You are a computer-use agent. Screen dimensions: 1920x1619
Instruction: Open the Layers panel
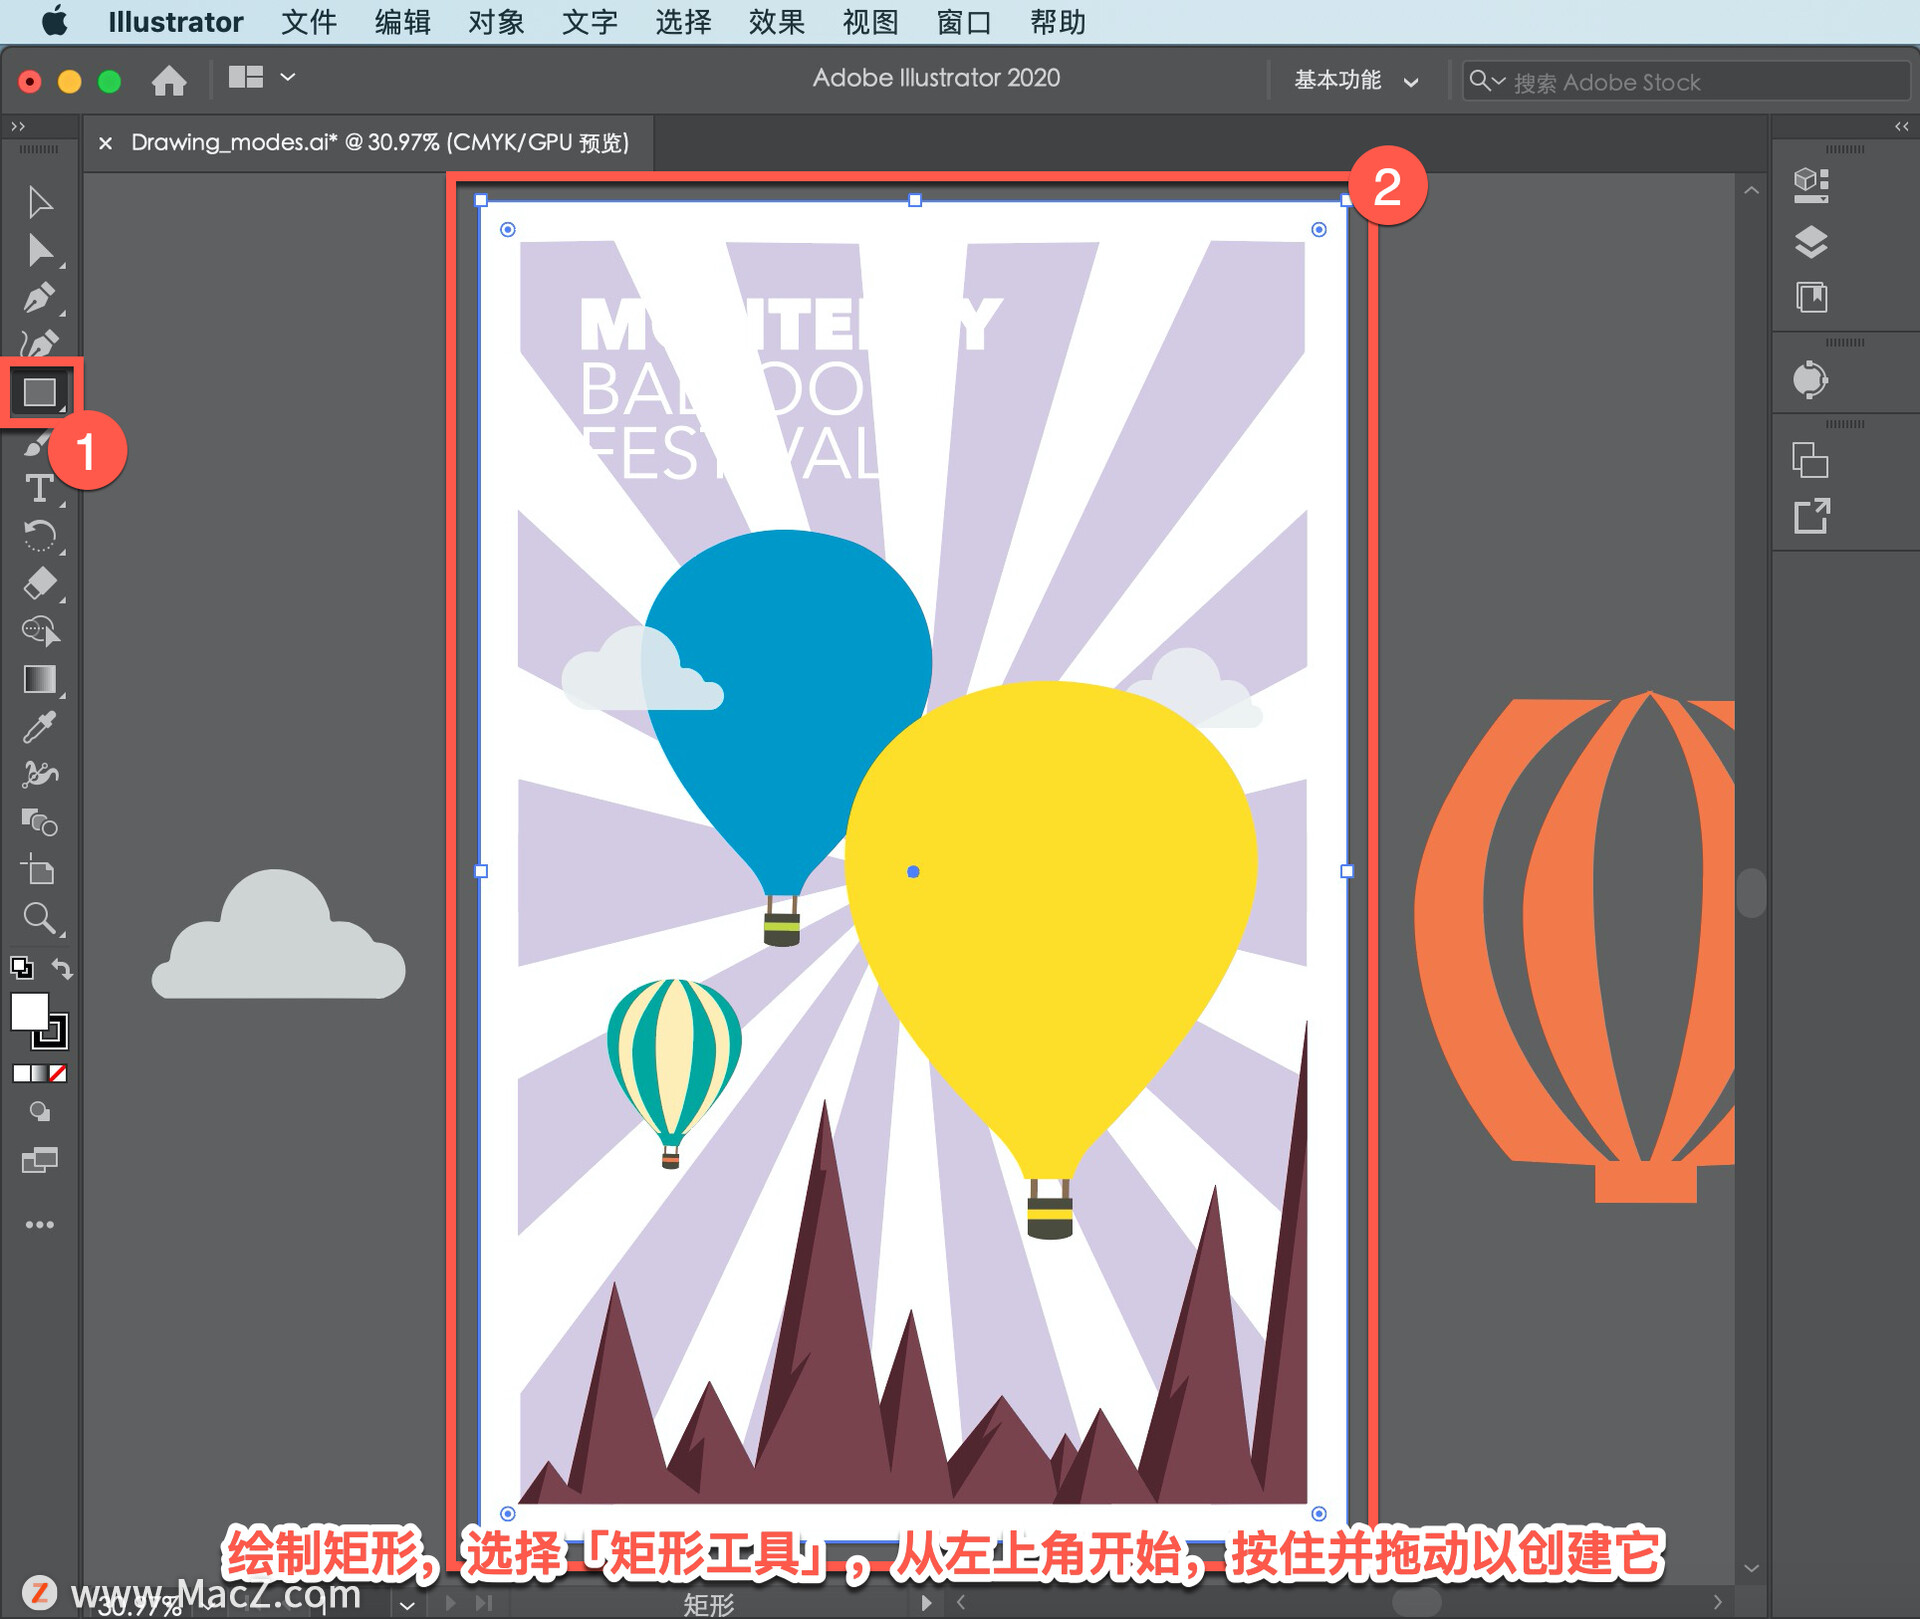pyautogui.click(x=1811, y=242)
